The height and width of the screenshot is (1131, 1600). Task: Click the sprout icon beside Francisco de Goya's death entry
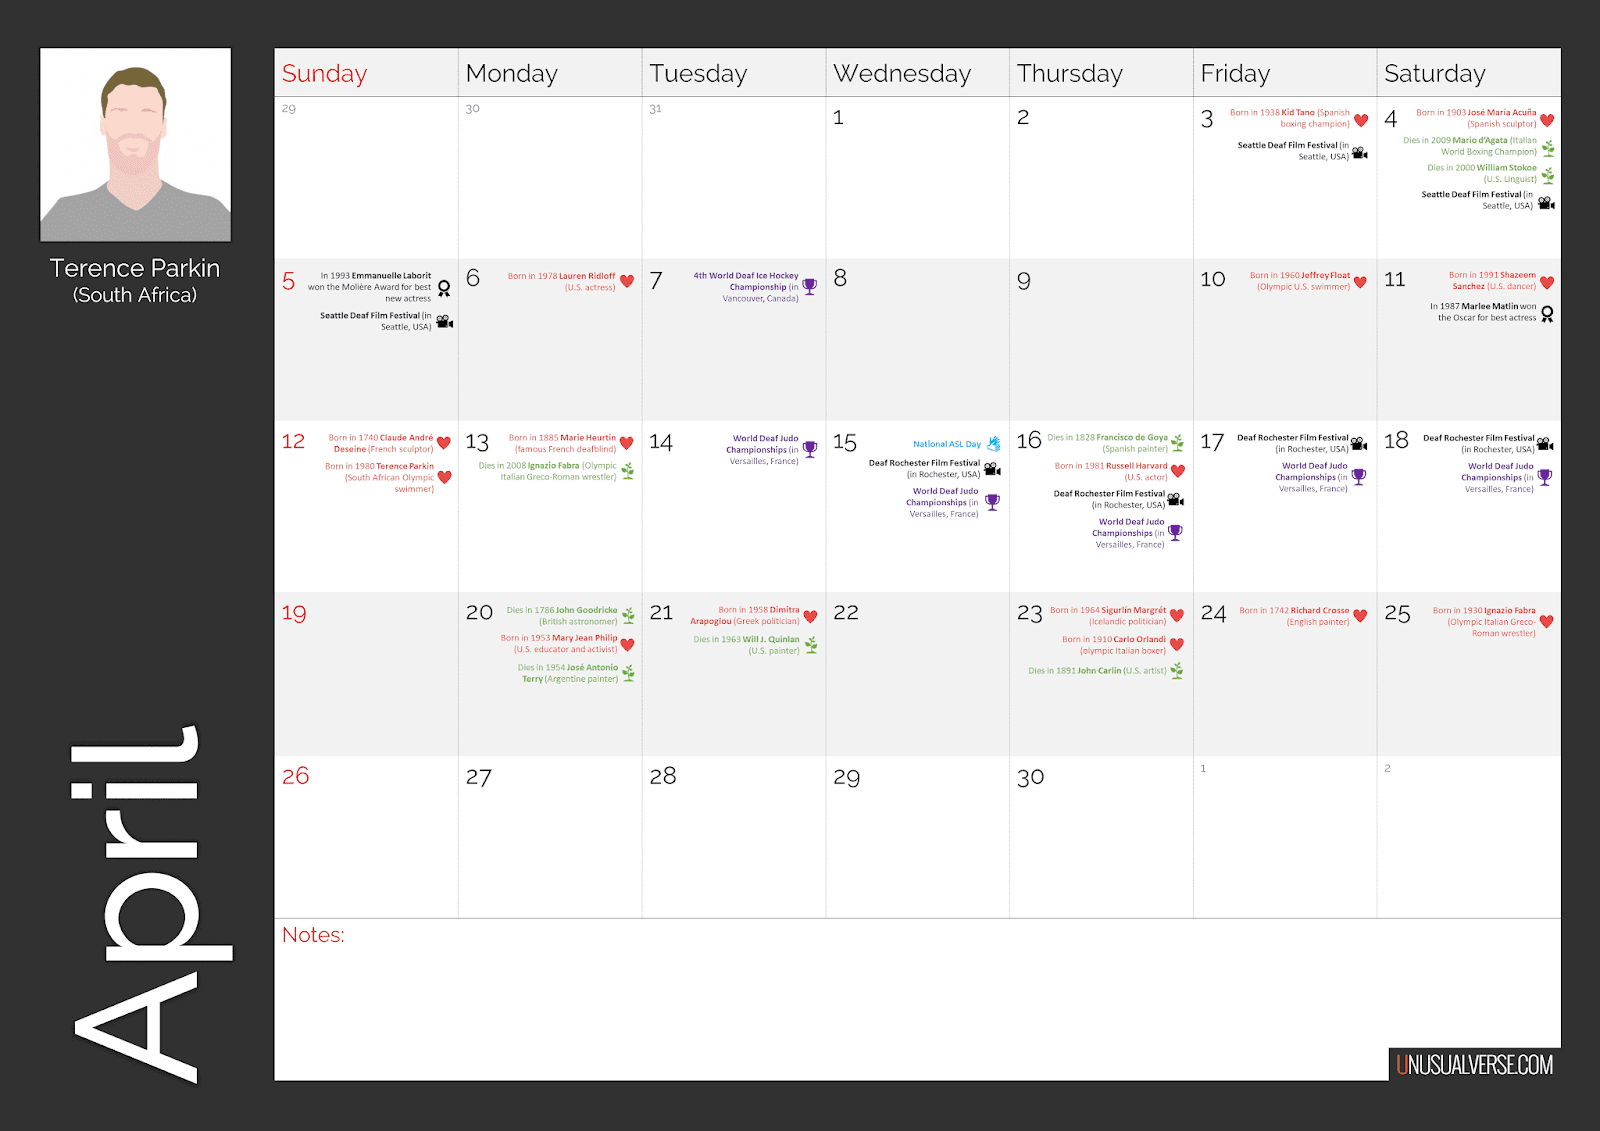[x=1176, y=442]
